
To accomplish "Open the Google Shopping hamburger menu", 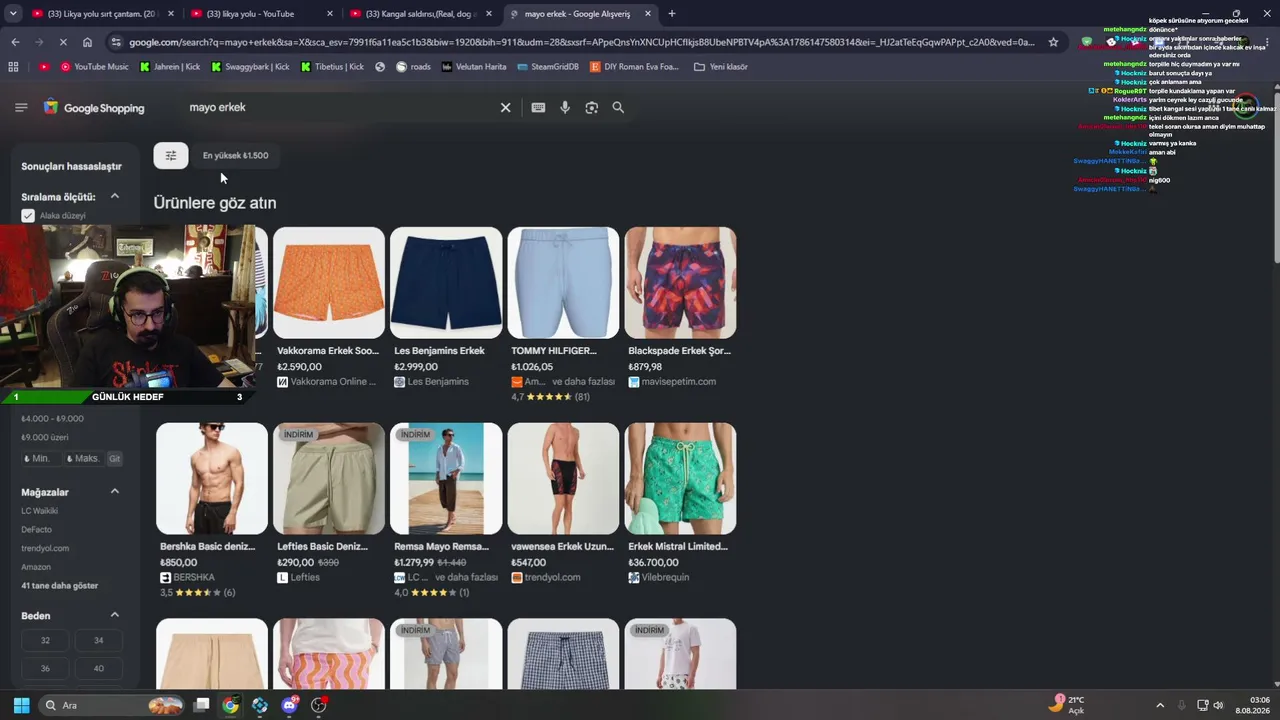I will tap(21, 107).
